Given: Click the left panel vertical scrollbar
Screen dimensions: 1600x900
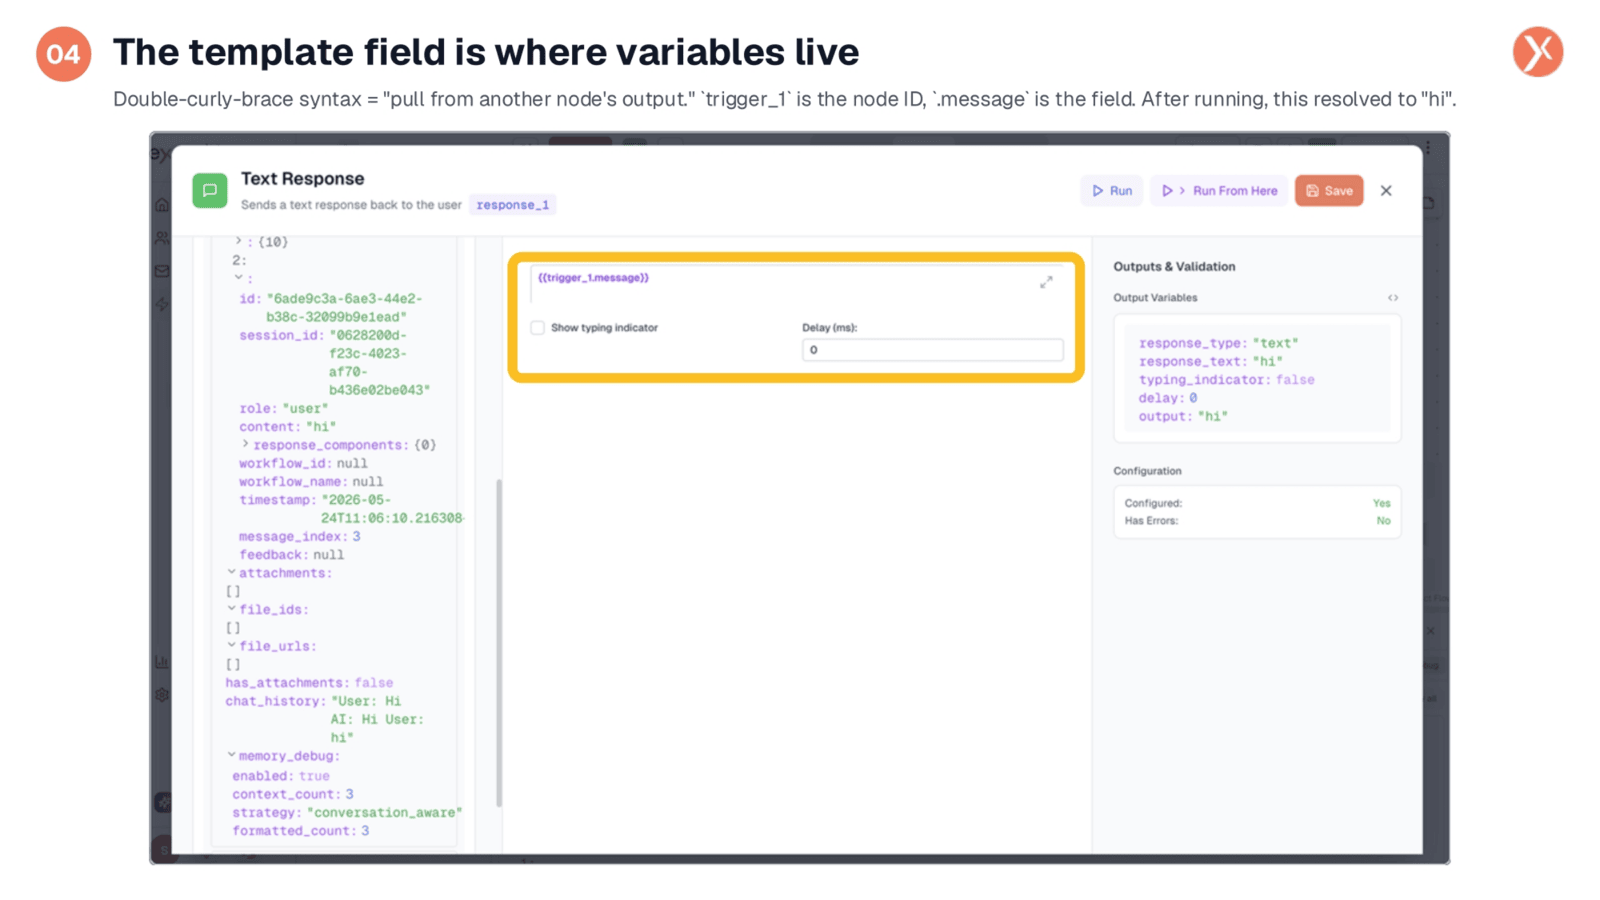Looking at the screenshot, I should tap(499, 643).
